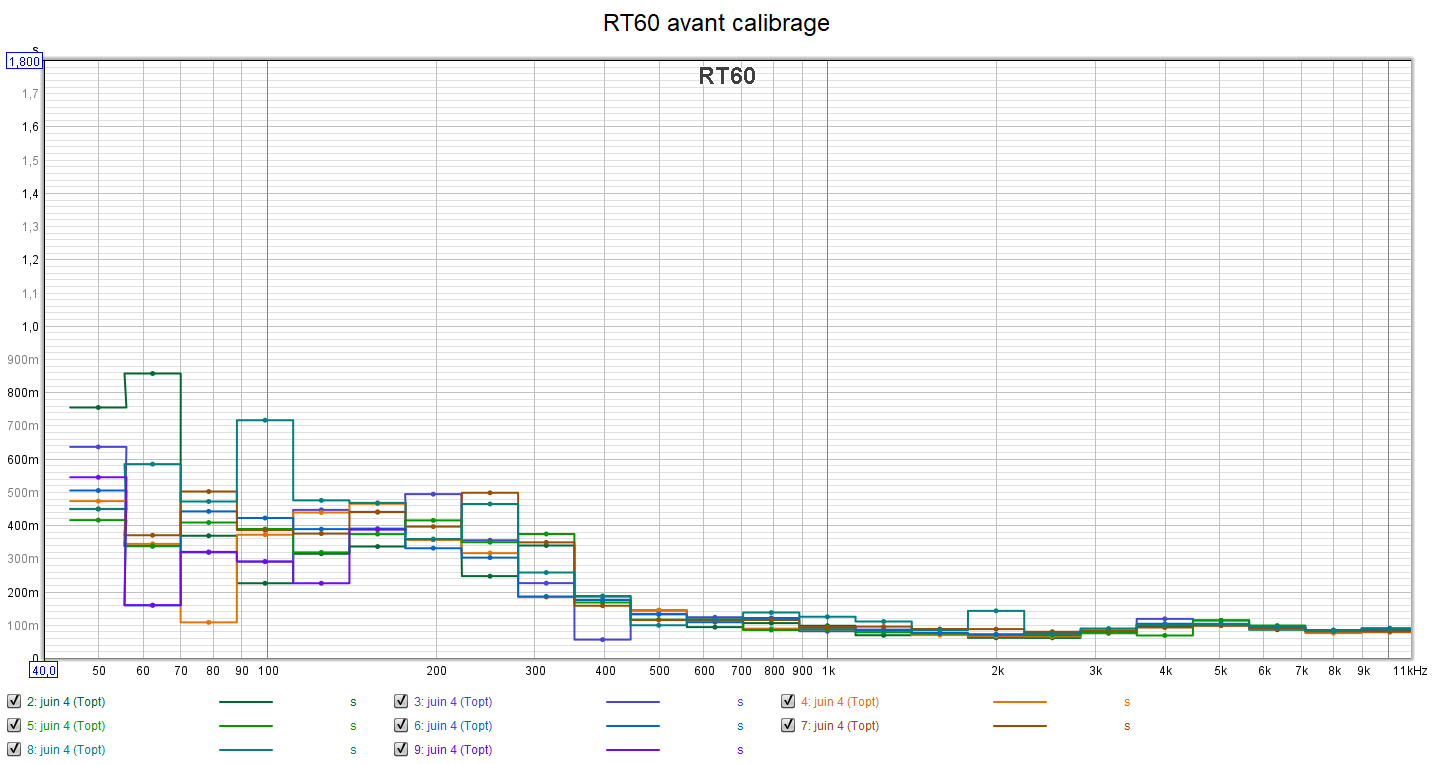Toggle the trace 9 checkbox
The height and width of the screenshot is (764, 1433).
click(401, 750)
